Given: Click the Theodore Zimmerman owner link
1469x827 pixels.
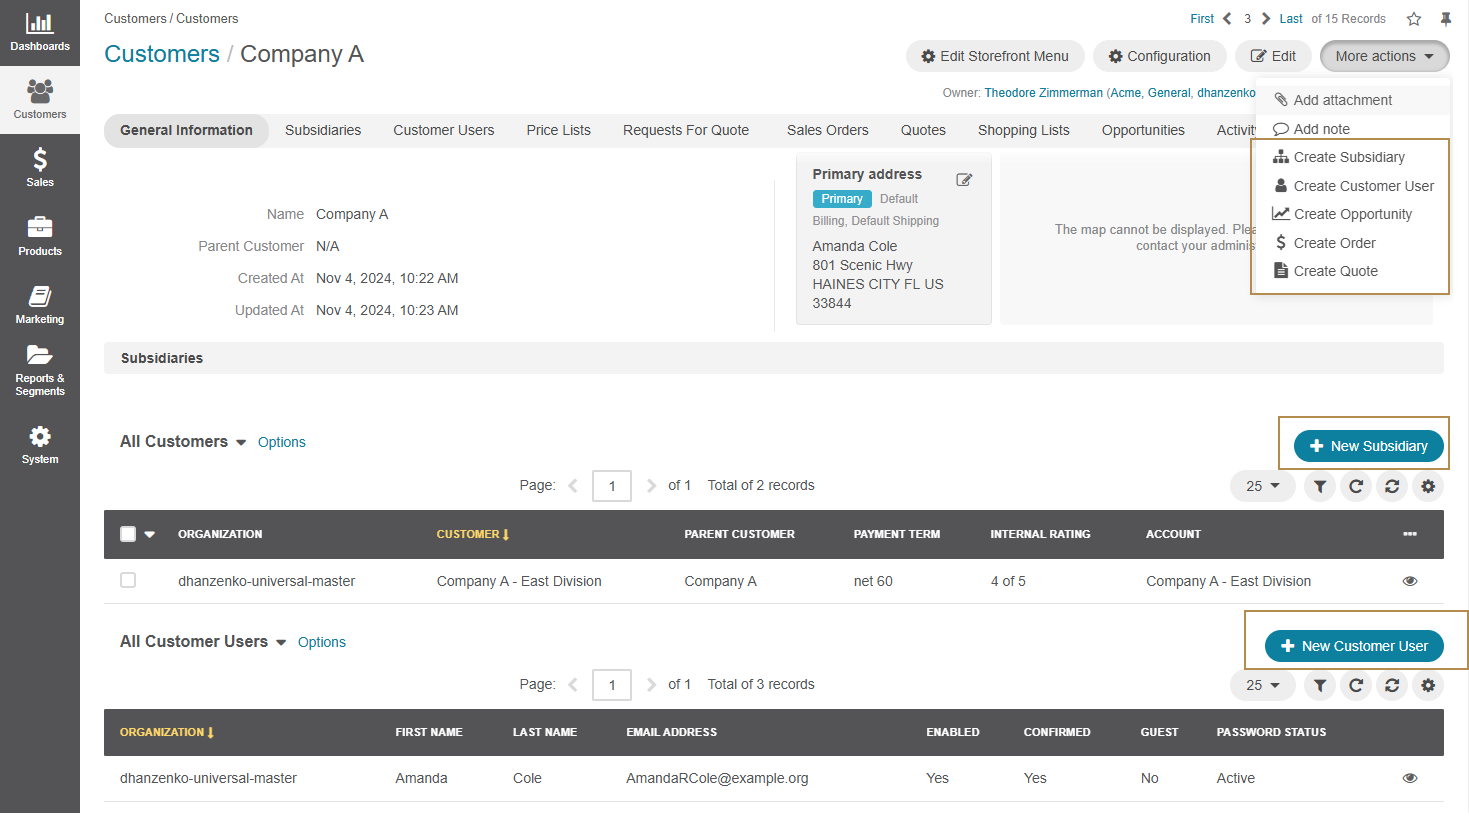Looking at the screenshot, I should [1043, 93].
